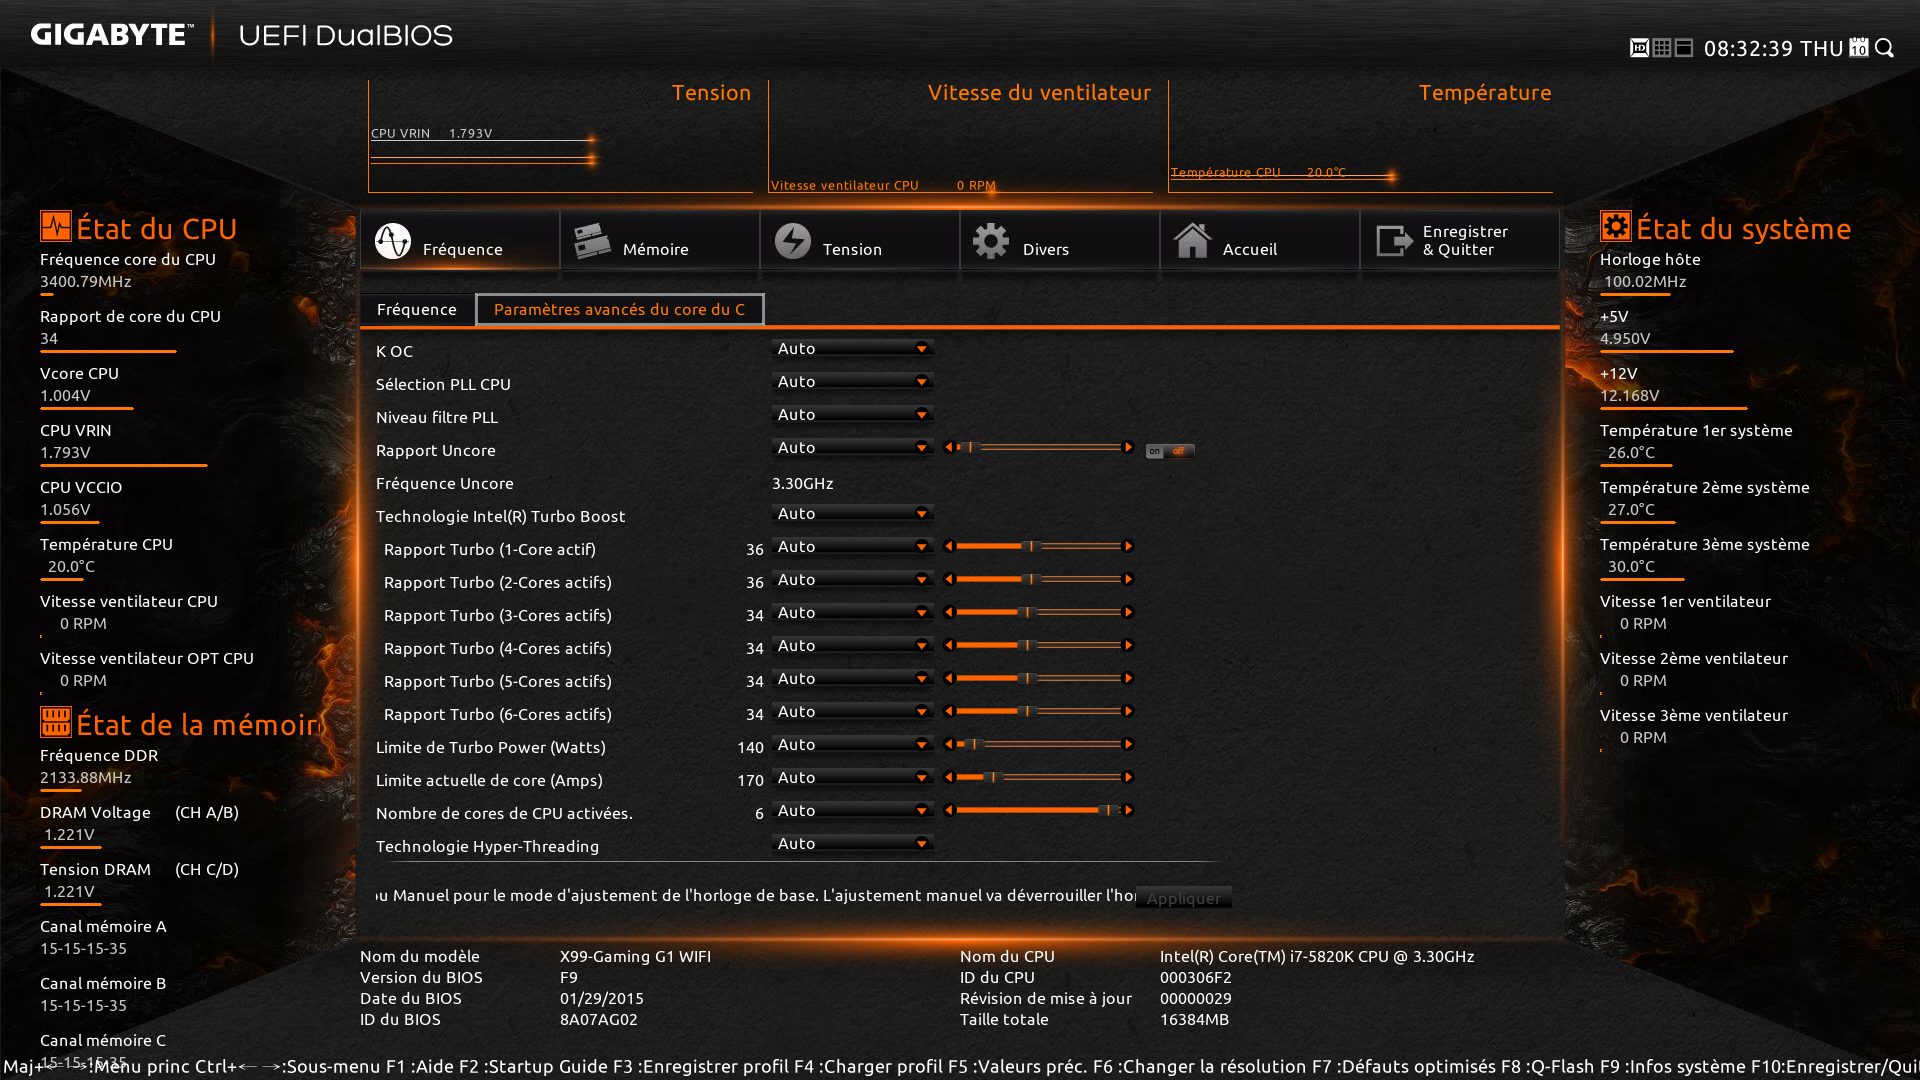Open the Niveau filtre PLL dropdown
The width and height of the screenshot is (1920, 1080).
(x=853, y=414)
